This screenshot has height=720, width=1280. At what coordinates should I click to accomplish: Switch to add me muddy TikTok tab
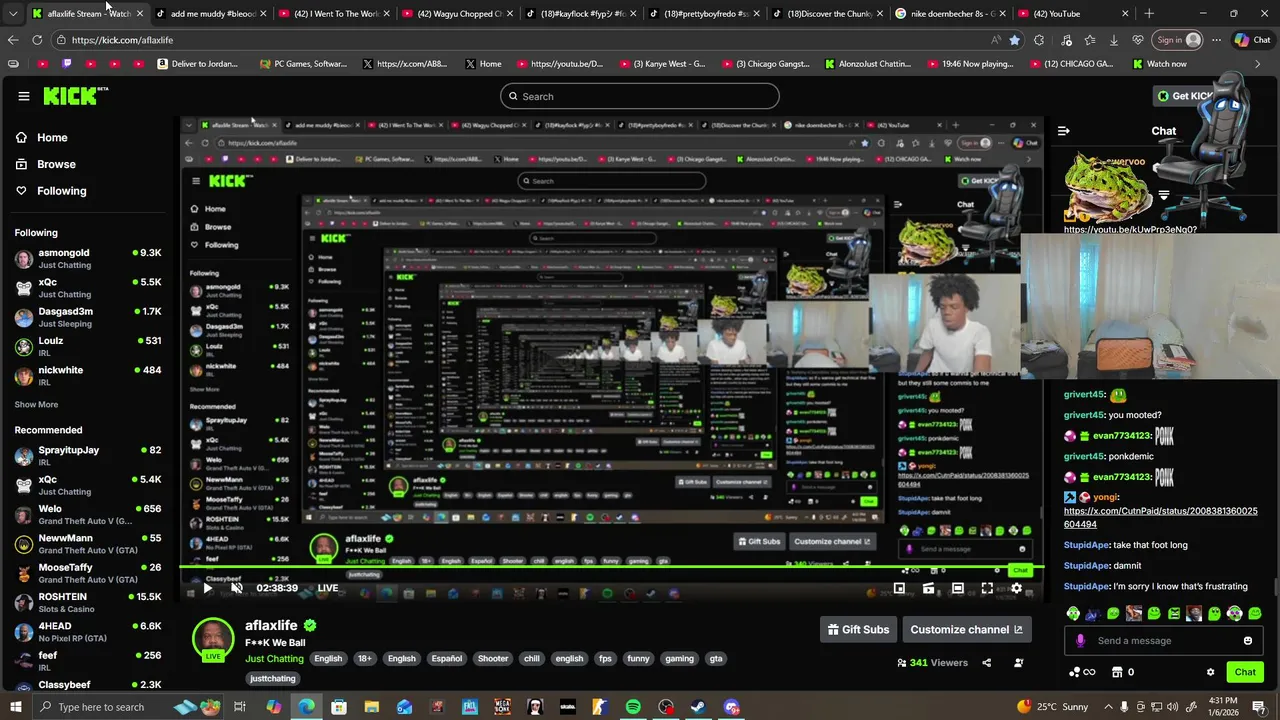212,14
